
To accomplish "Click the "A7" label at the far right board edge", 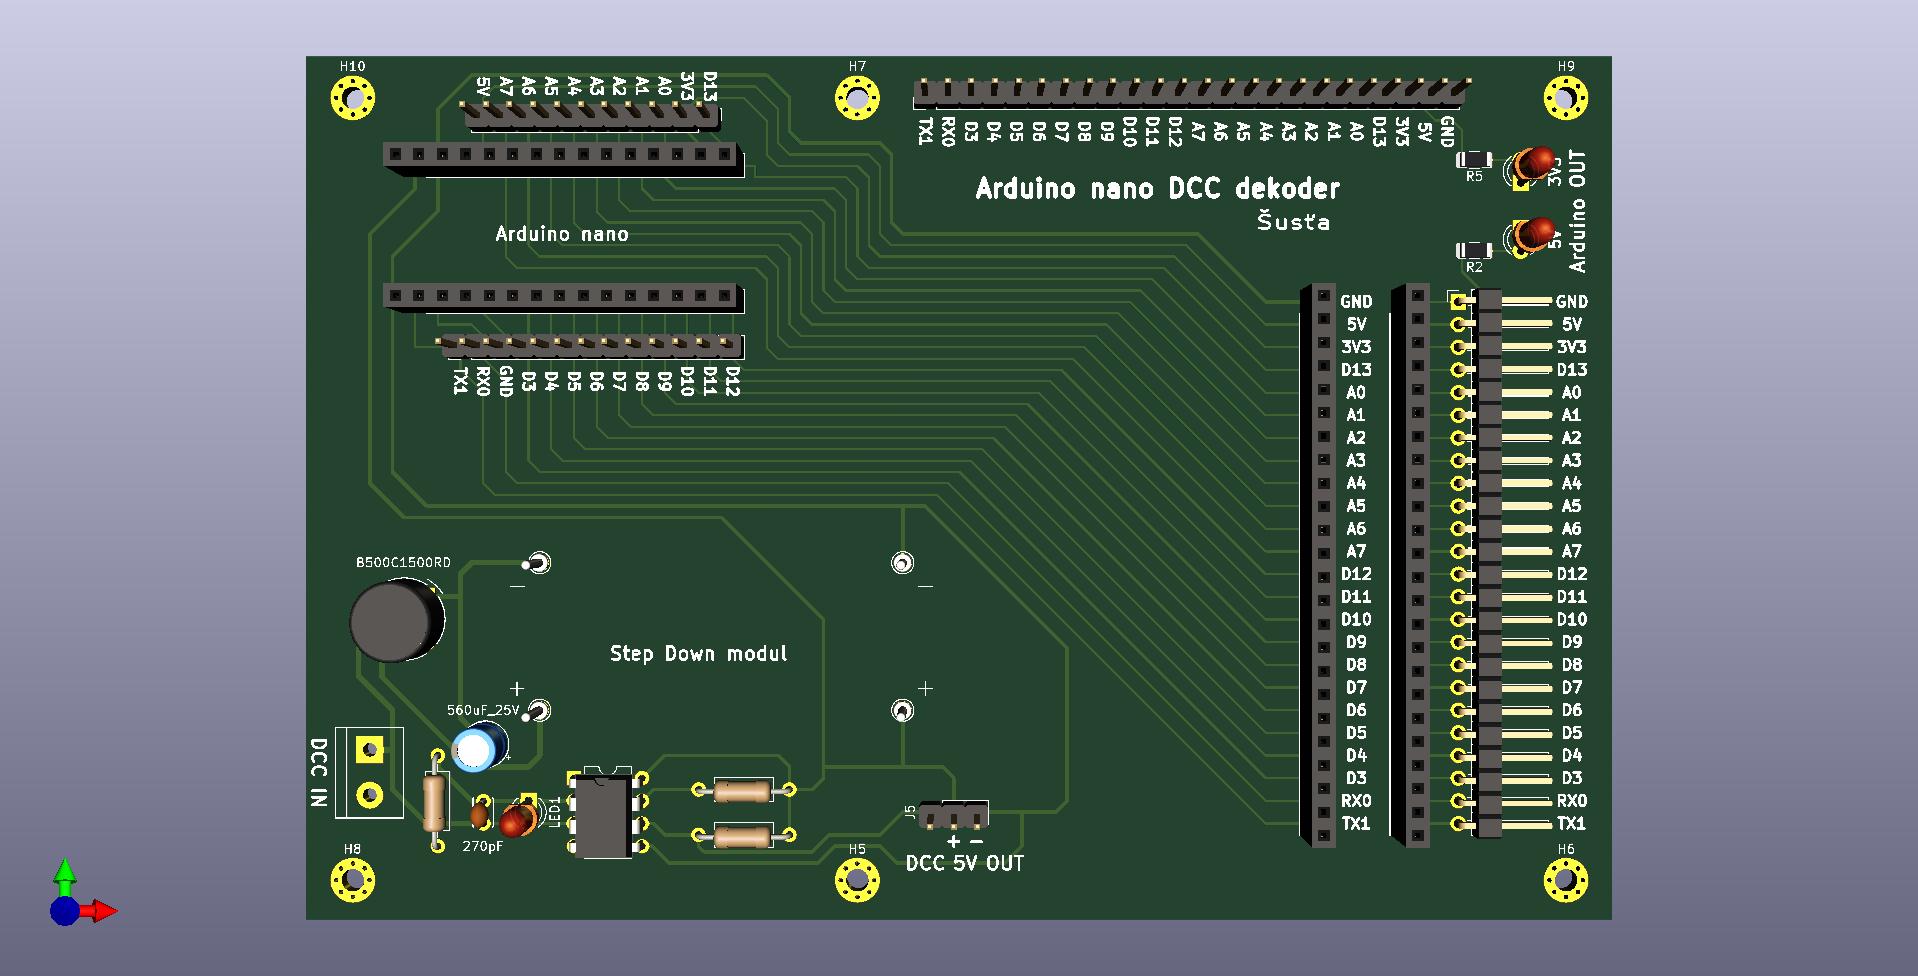I will (x=1572, y=551).
